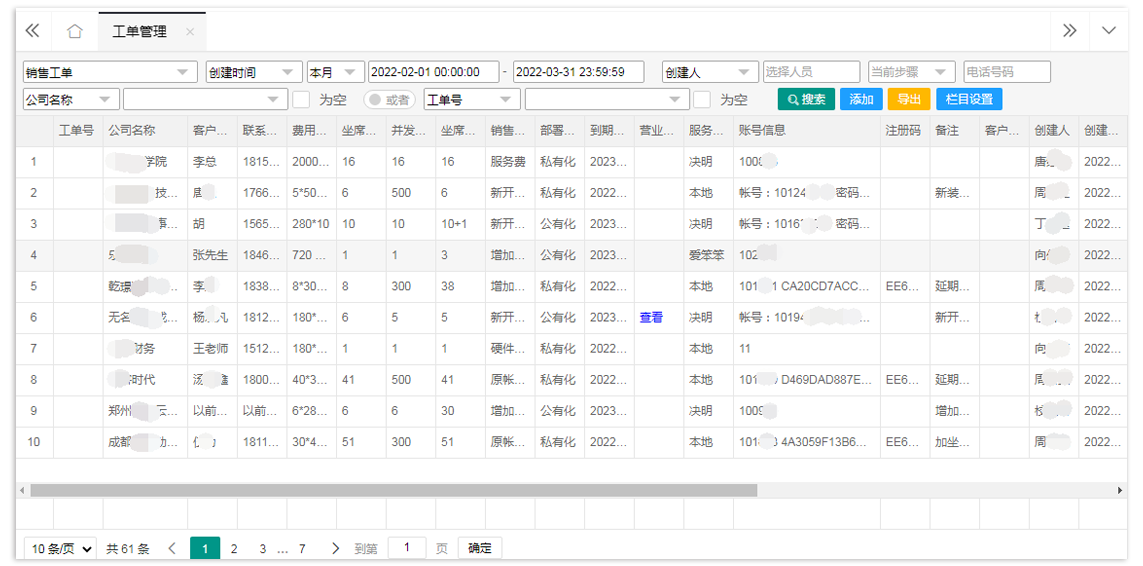Open the top-right down chevron menu
This screenshot has width=1143, height=566.
(1108, 31)
